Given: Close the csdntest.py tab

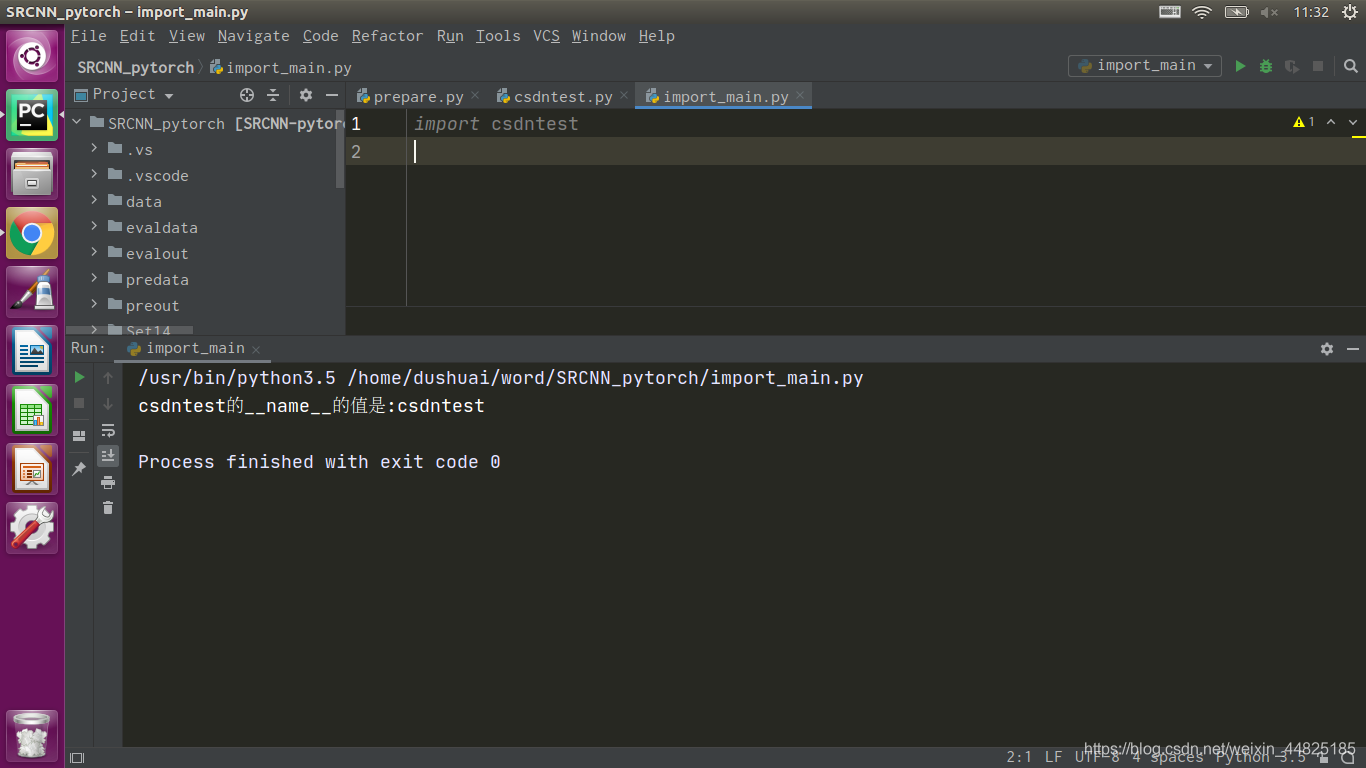Looking at the screenshot, I should coord(623,96).
